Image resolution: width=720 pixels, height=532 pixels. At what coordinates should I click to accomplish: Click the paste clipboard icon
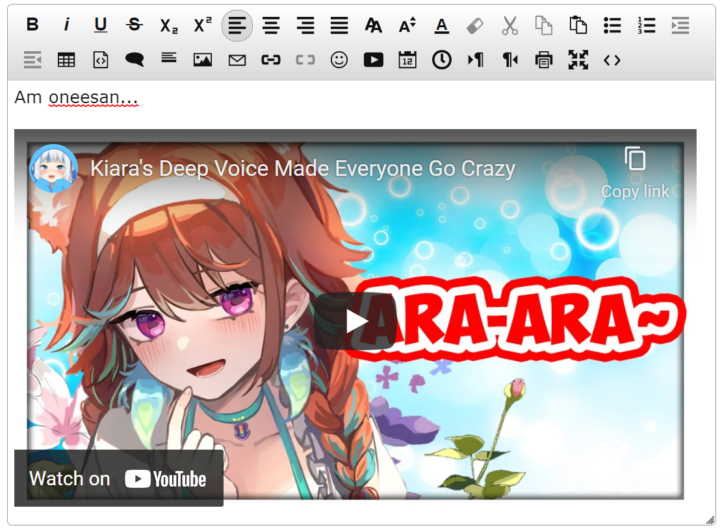point(578,25)
